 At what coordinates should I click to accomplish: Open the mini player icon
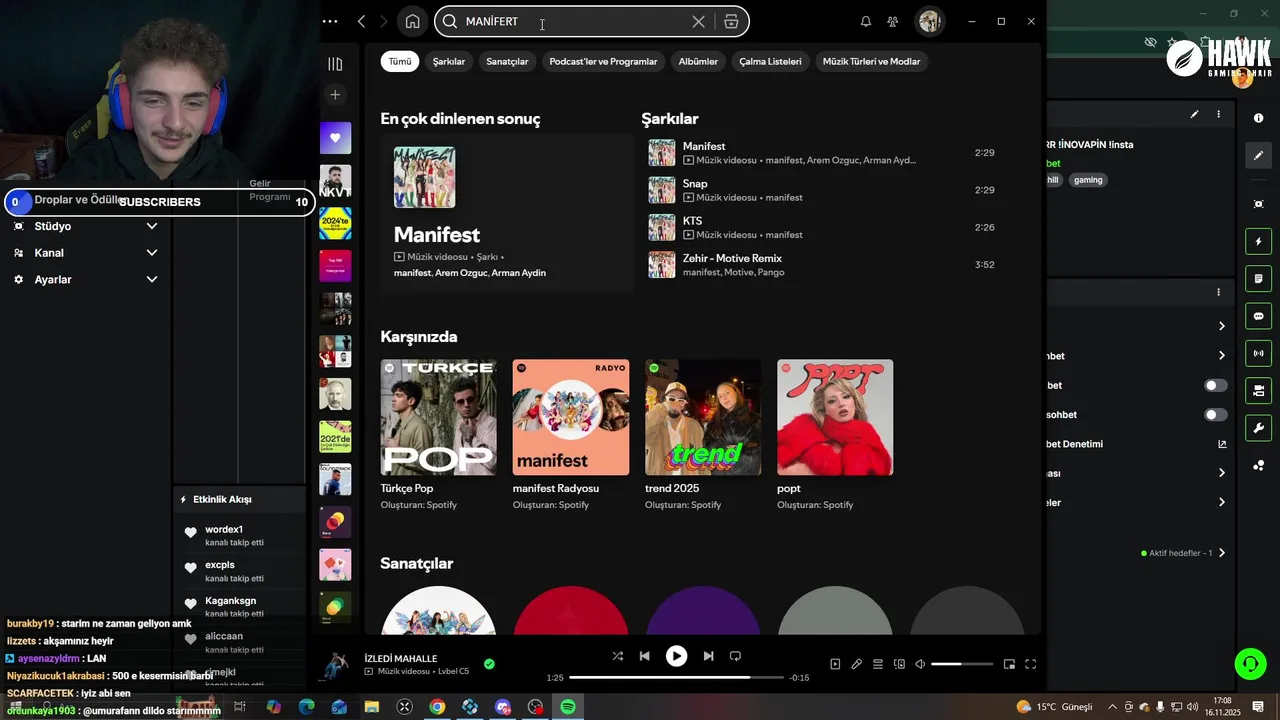pyautogui.click(x=1009, y=664)
